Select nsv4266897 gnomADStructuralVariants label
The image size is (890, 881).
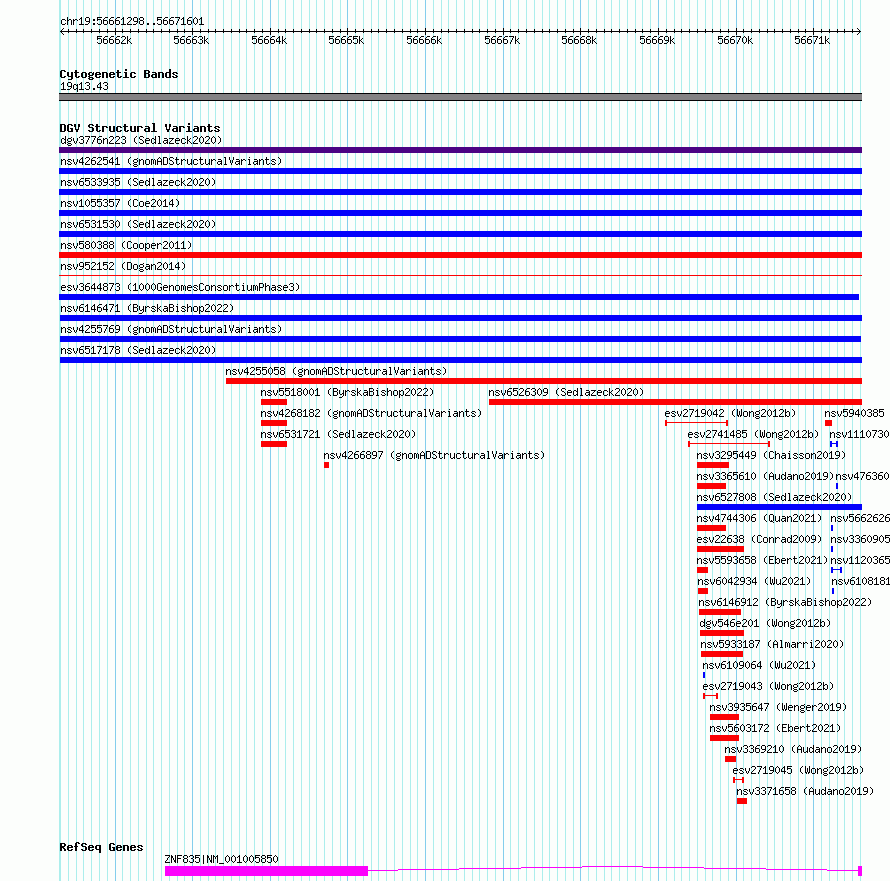click(x=434, y=455)
